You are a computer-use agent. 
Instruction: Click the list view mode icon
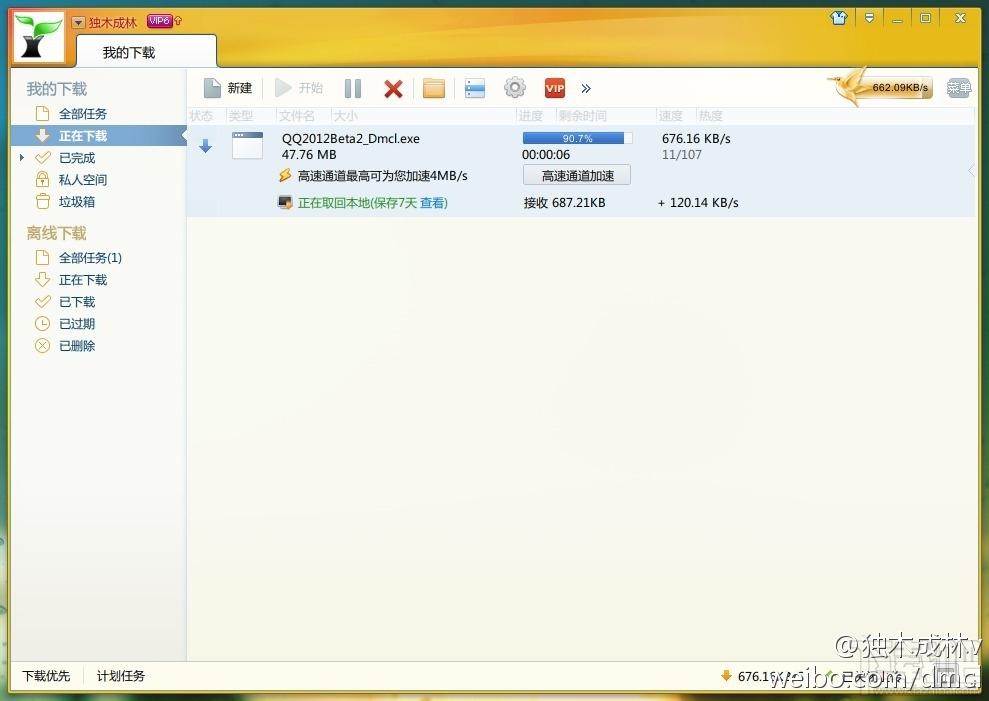coord(475,88)
